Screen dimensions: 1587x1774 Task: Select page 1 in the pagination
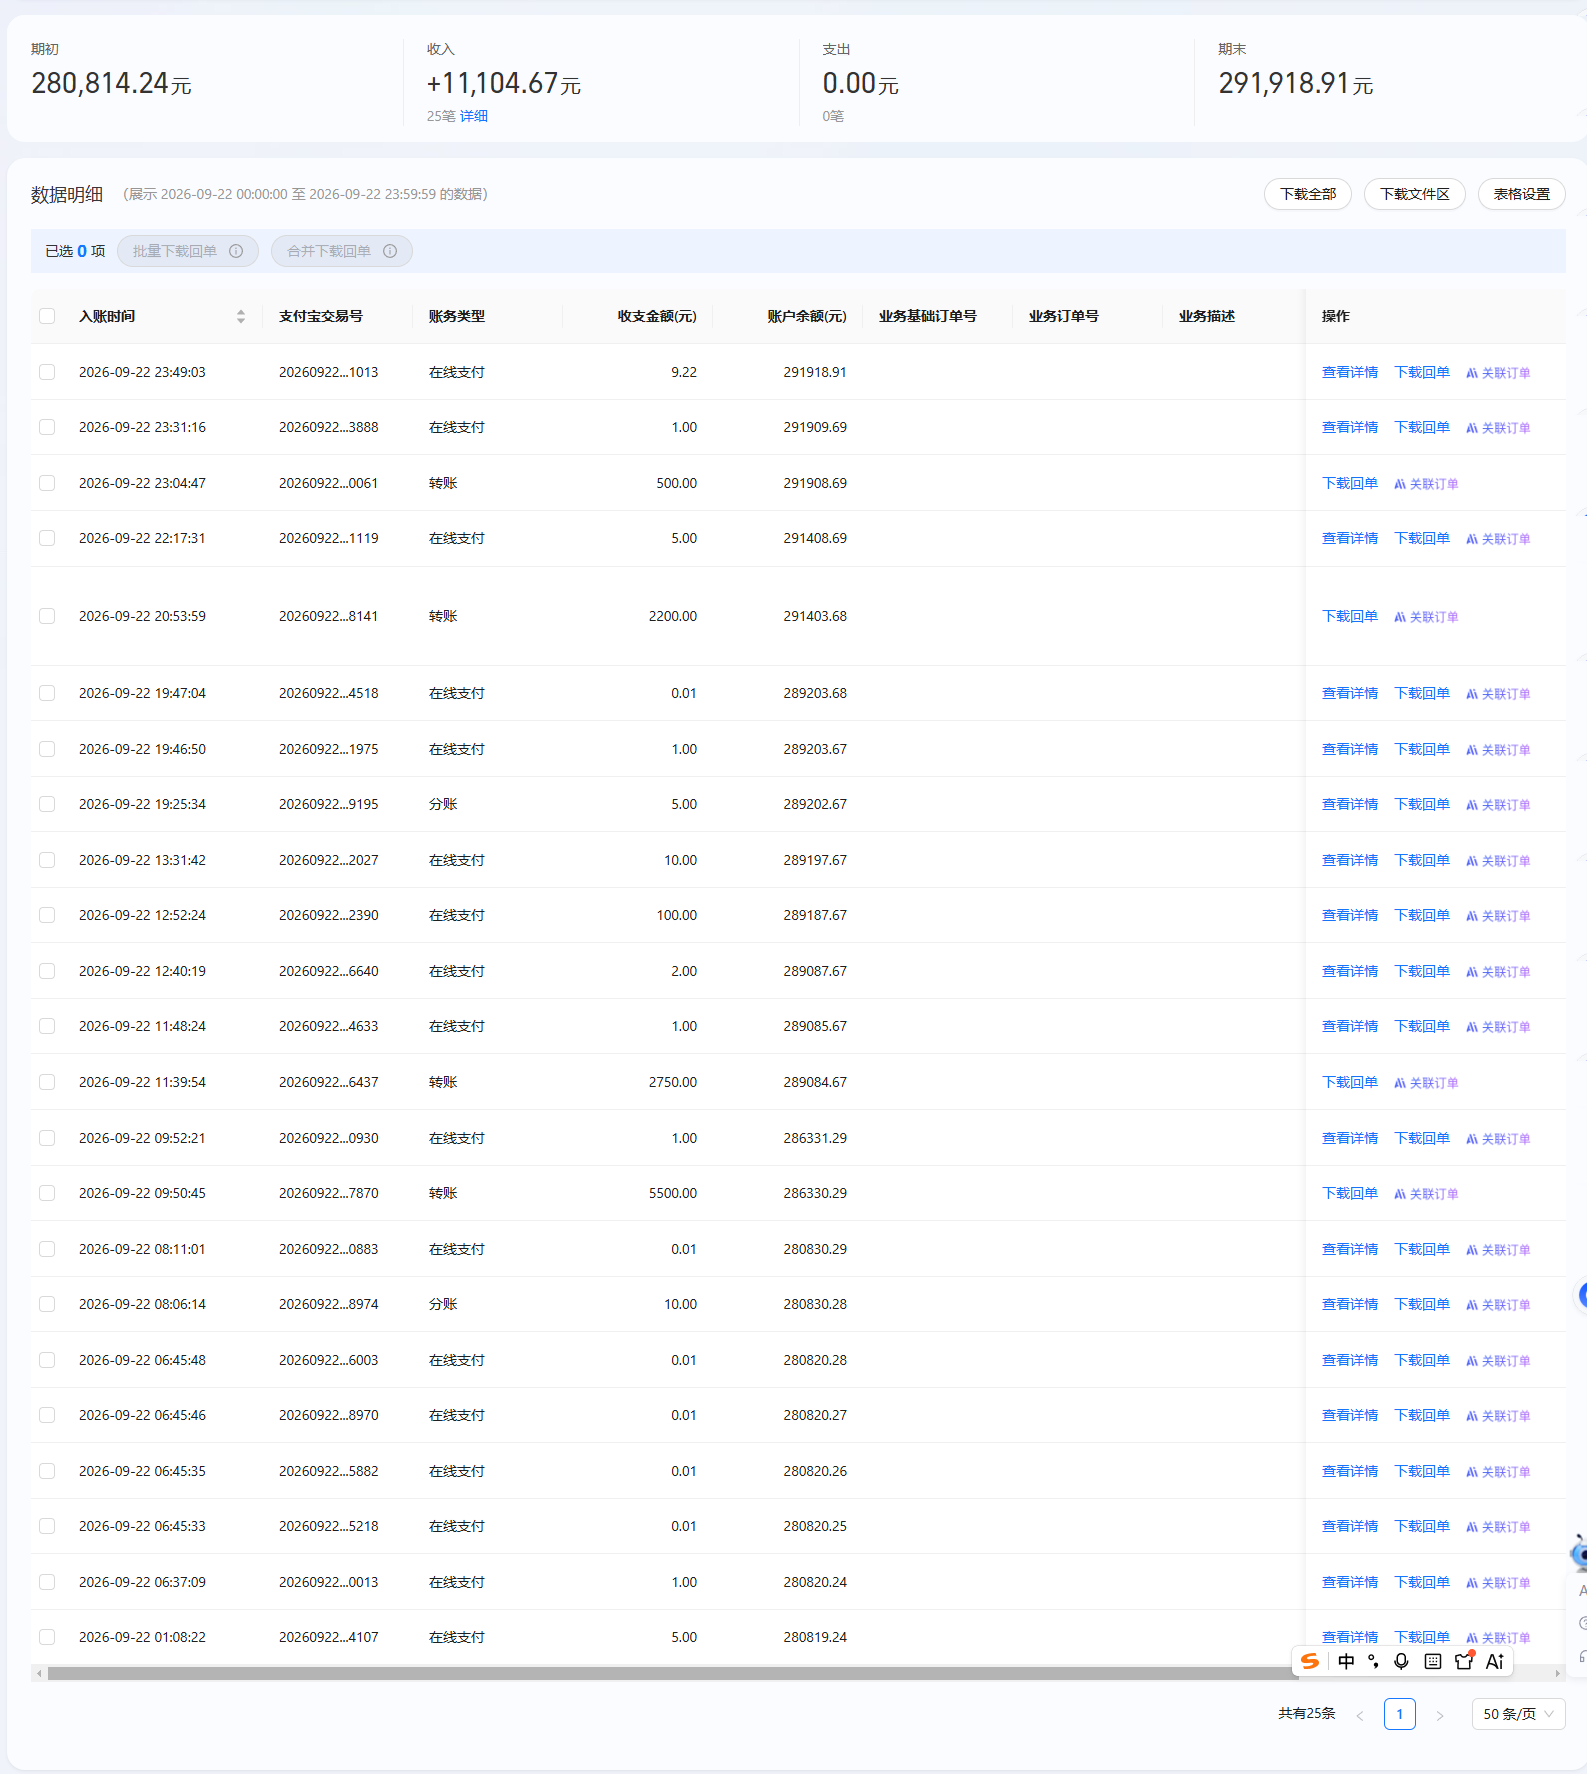click(x=1400, y=1714)
